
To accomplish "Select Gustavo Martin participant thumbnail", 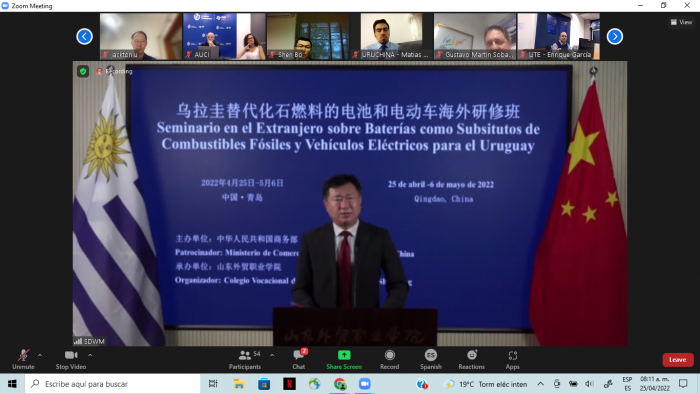I will pos(475,36).
